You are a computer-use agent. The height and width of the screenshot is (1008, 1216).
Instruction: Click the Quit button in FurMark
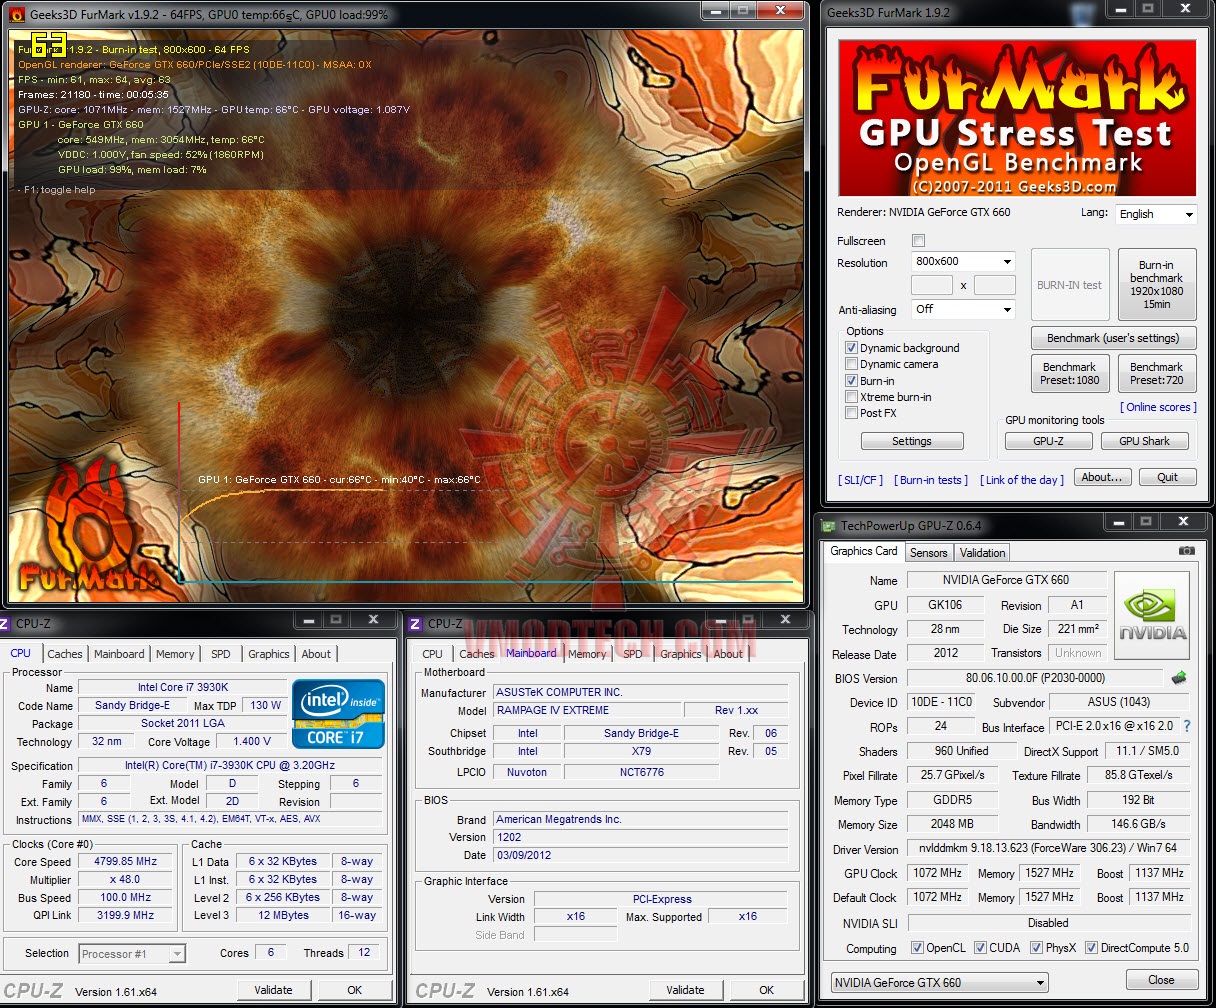(1167, 477)
